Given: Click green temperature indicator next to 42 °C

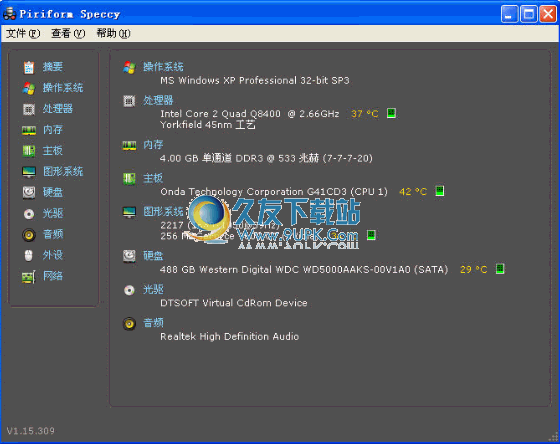Looking at the screenshot, I should [440, 191].
